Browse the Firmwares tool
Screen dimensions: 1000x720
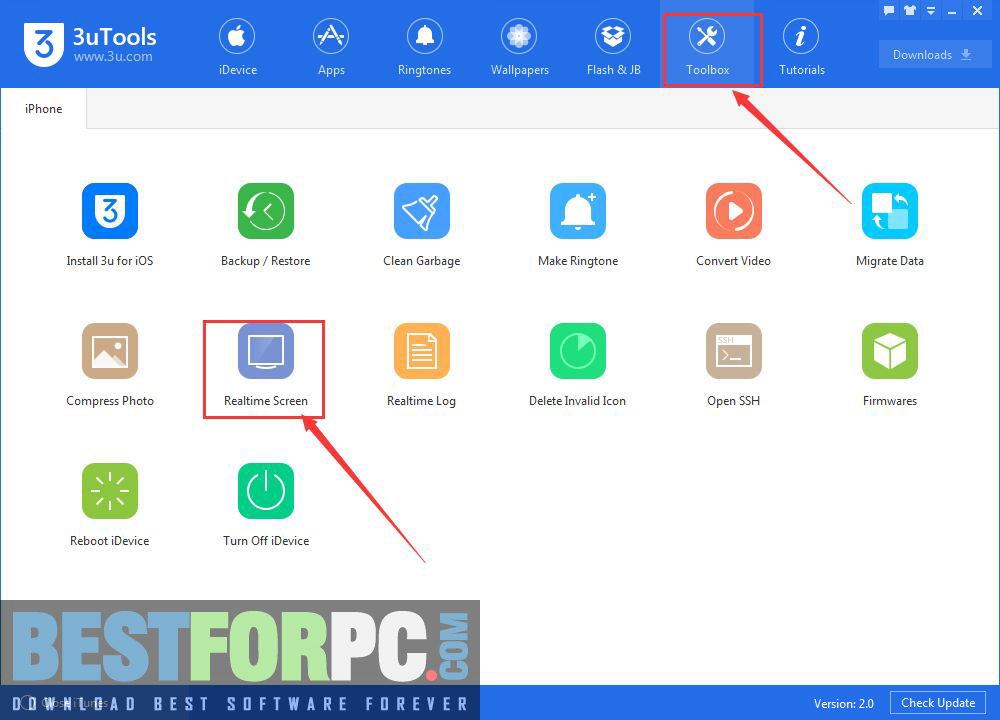[890, 351]
